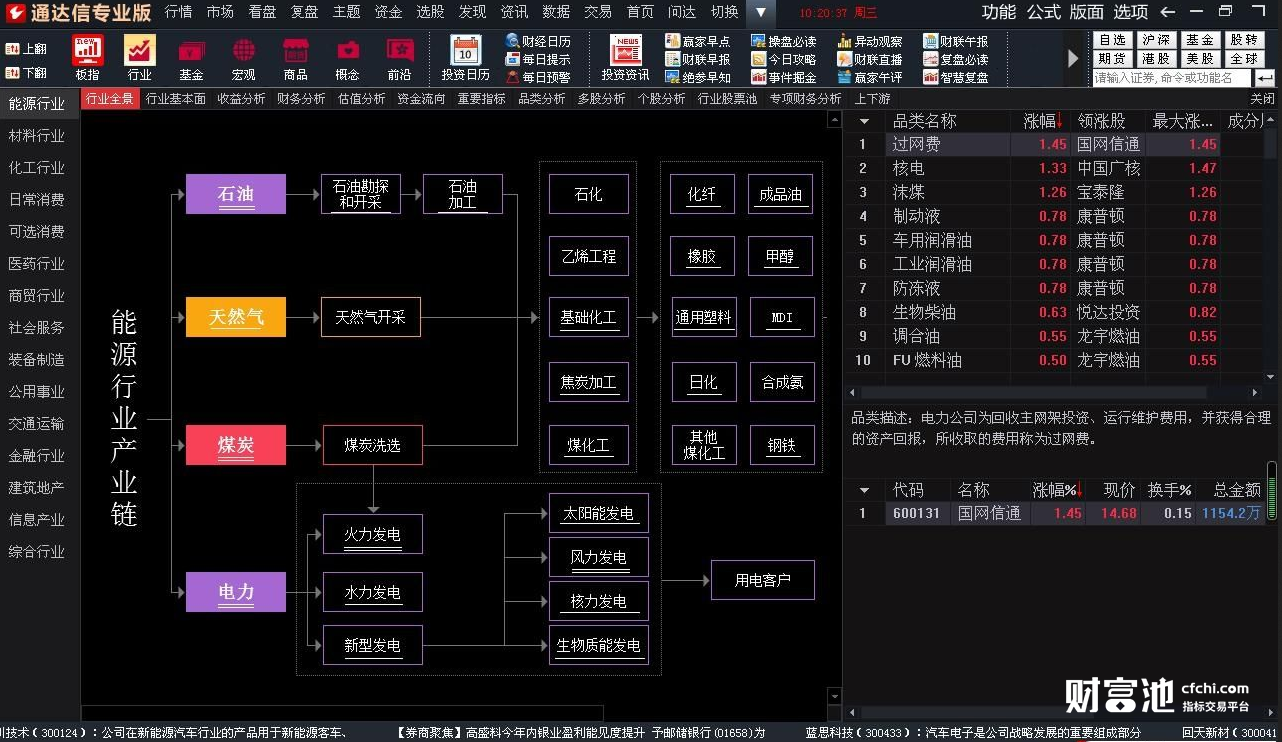Click the diagram's bottom scroll-down arrow
Screen dimensions: 1282x742
tap(834, 696)
